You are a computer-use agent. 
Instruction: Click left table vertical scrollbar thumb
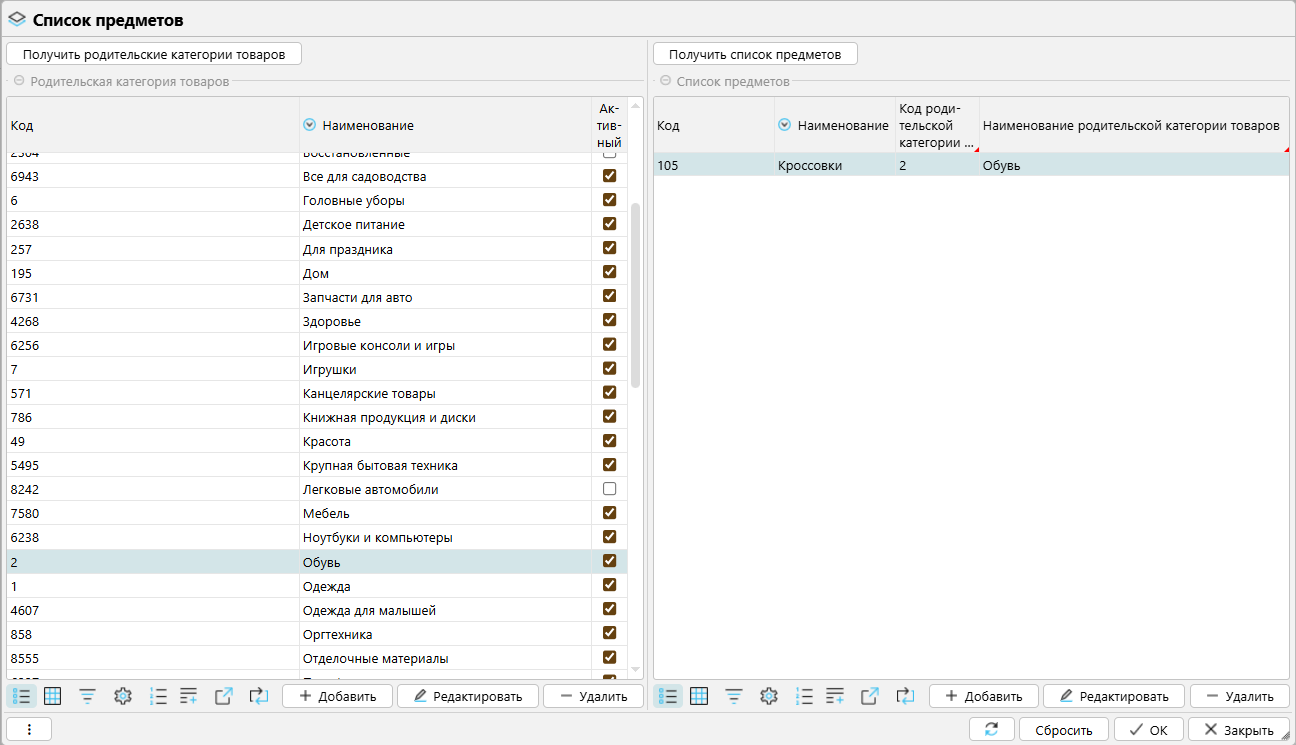pos(635,295)
